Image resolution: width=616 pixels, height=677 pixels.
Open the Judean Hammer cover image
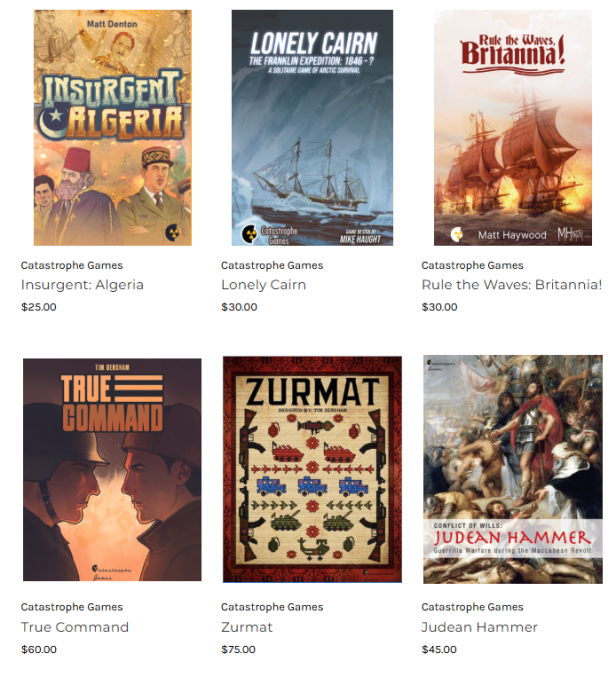(x=513, y=469)
